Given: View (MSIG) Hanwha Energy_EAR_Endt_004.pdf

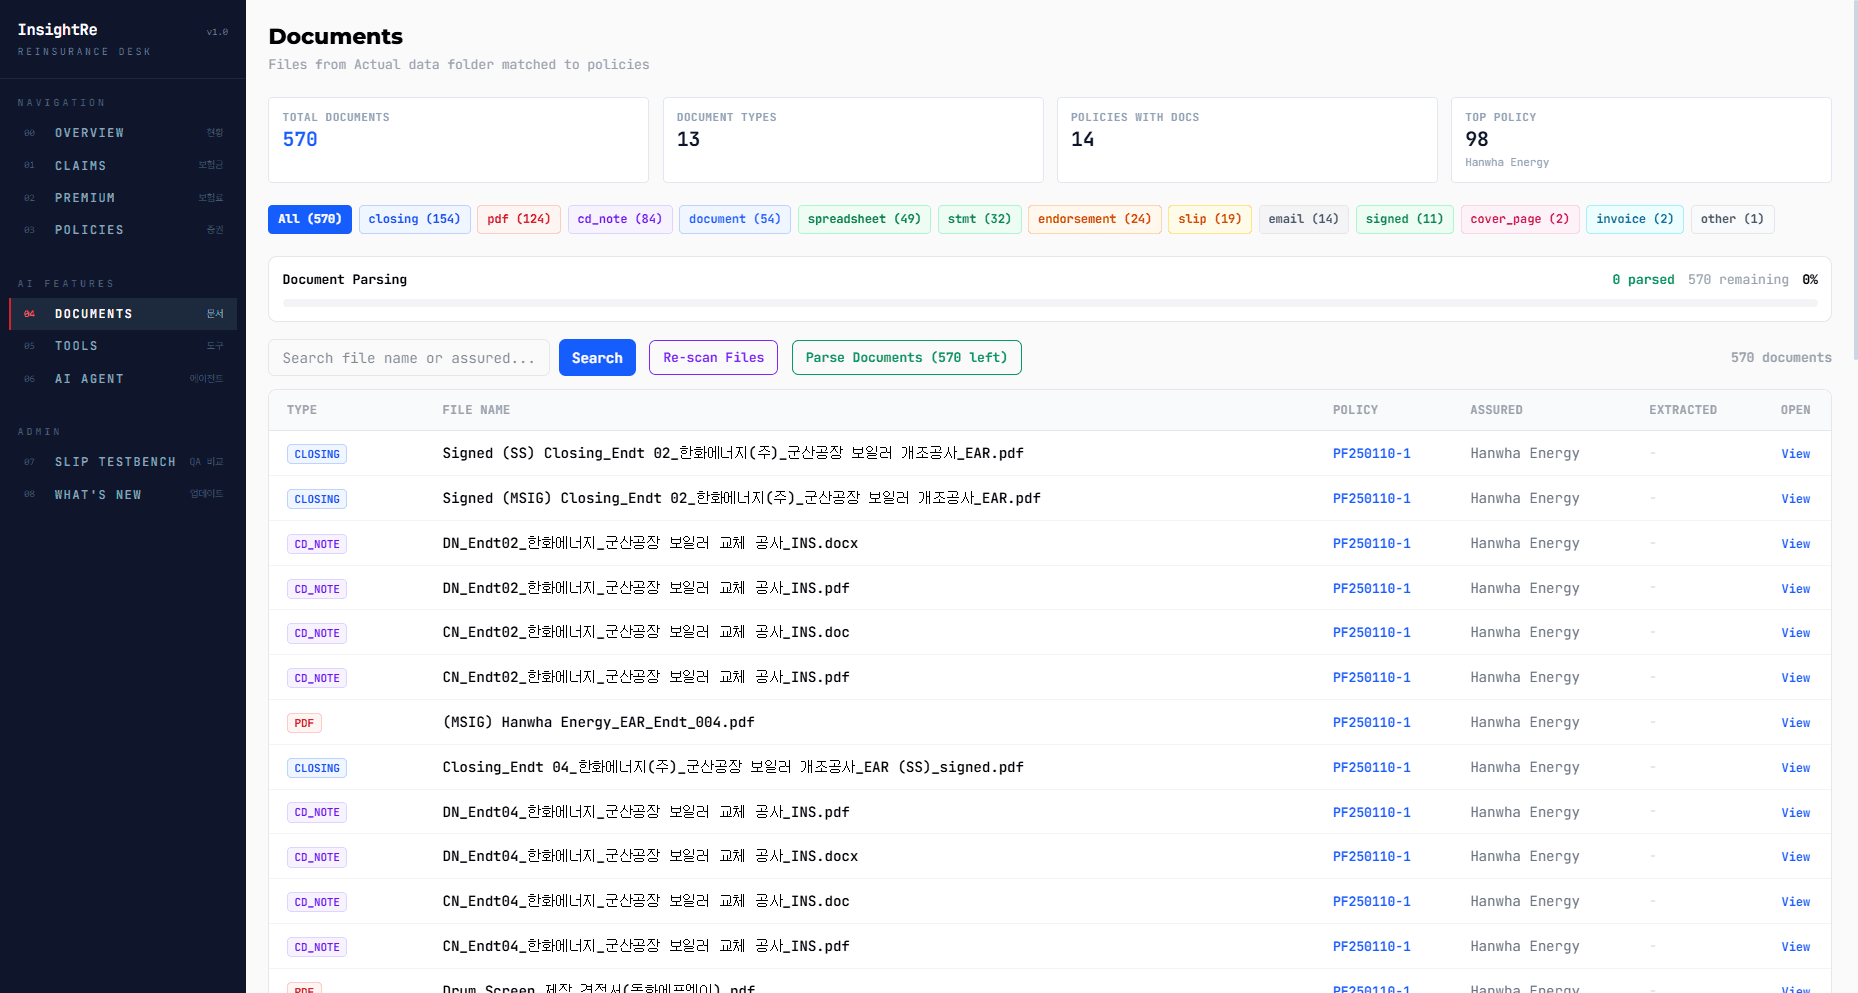Looking at the screenshot, I should point(1795,723).
